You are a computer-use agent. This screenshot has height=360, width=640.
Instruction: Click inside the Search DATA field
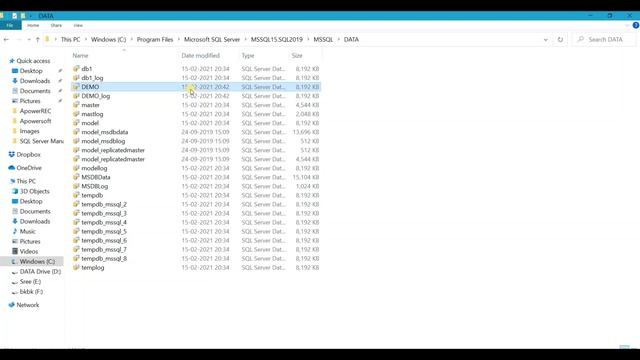tap(604, 40)
